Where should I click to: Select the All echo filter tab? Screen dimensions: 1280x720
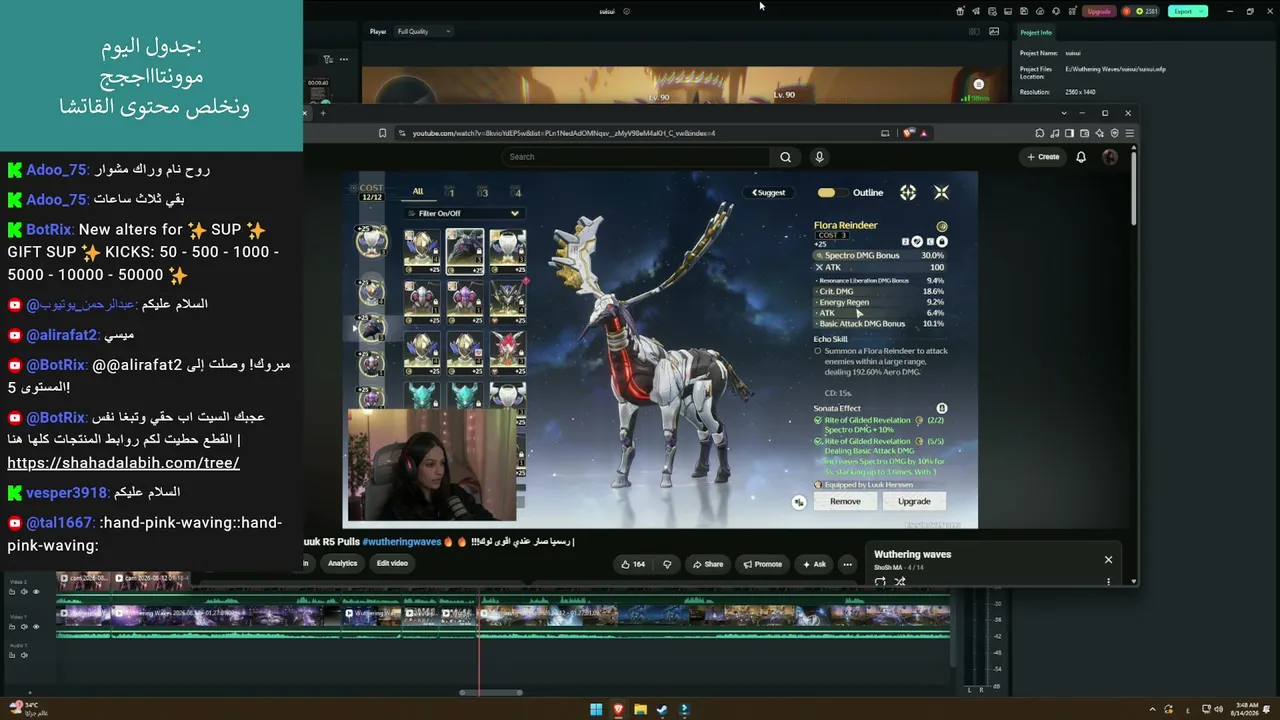(x=418, y=192)
